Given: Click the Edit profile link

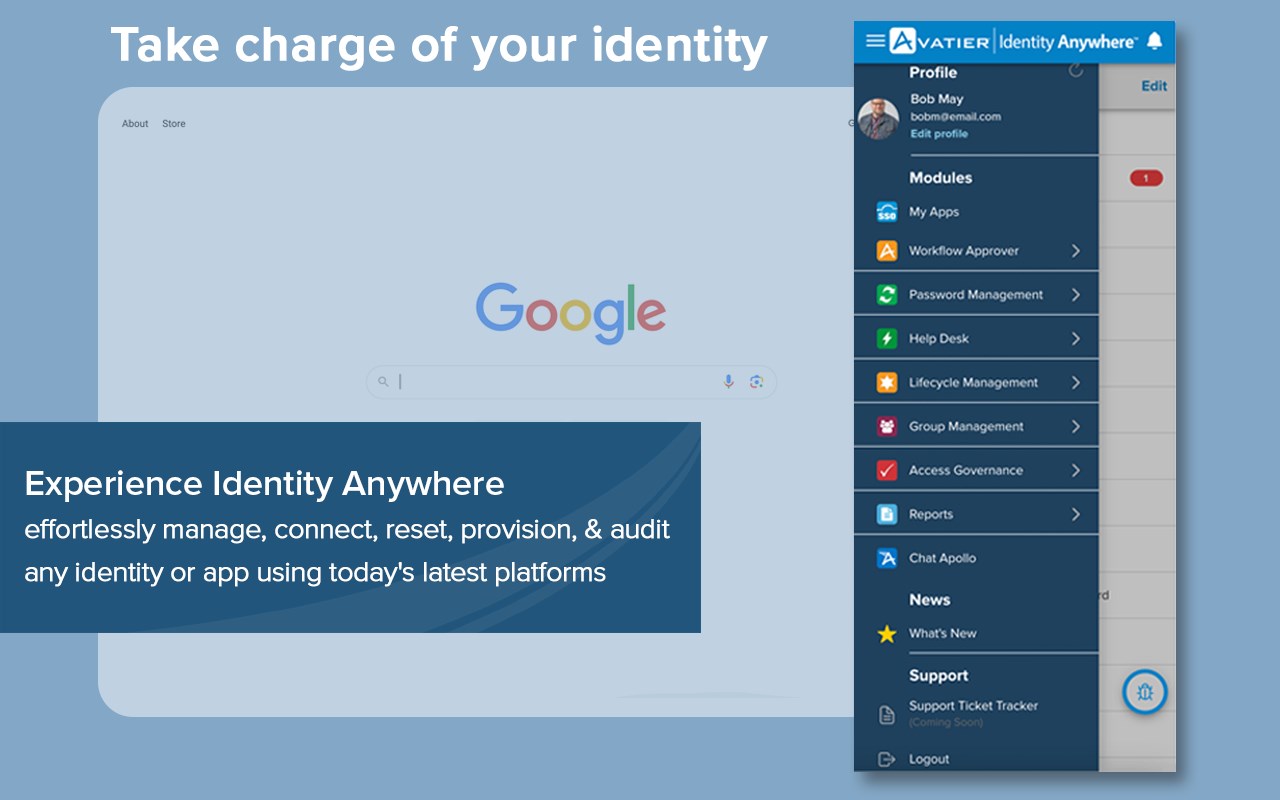Looking at the screenshot, I should pyautogui.click(x=939, y=134).
